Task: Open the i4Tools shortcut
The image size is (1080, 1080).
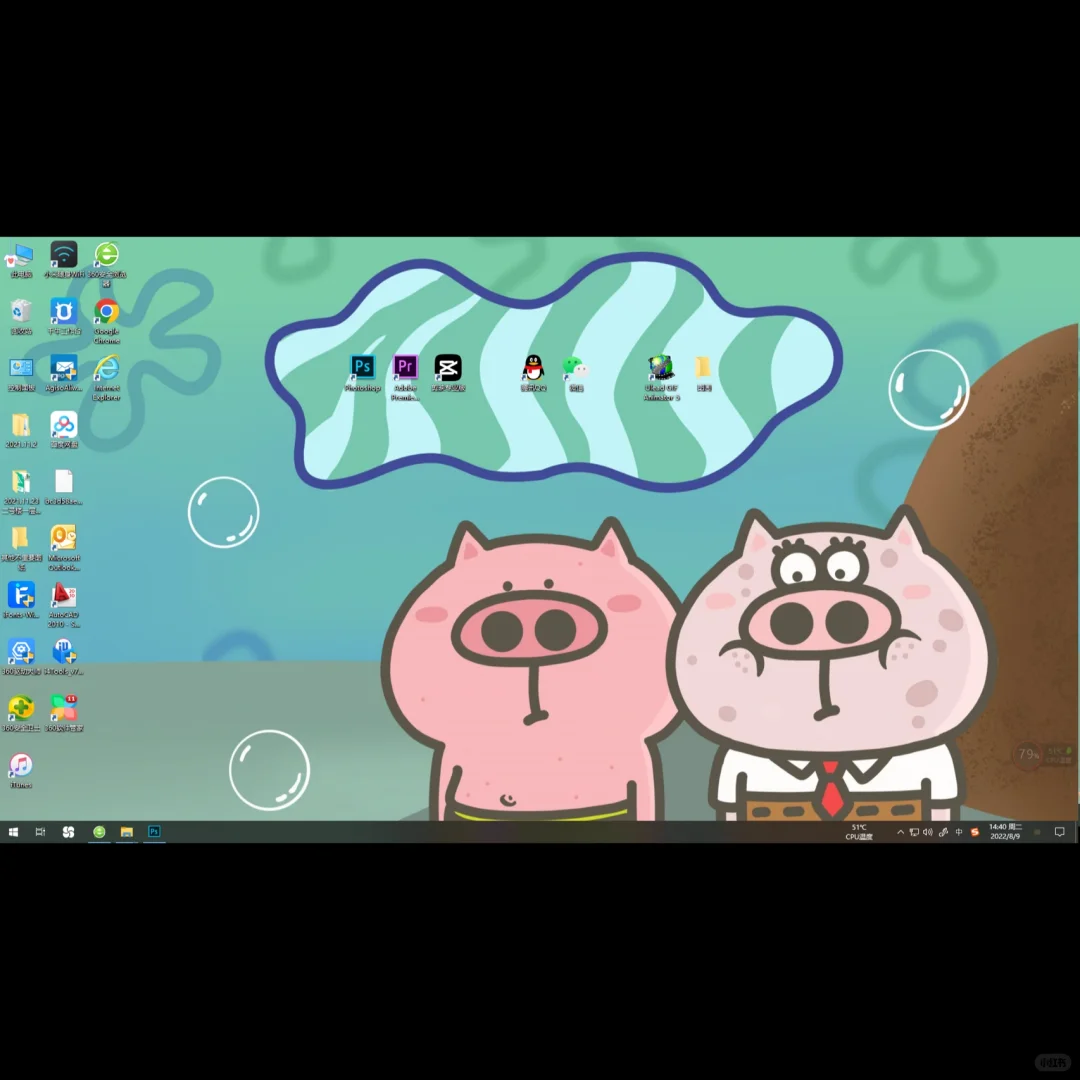Action: 63,657
